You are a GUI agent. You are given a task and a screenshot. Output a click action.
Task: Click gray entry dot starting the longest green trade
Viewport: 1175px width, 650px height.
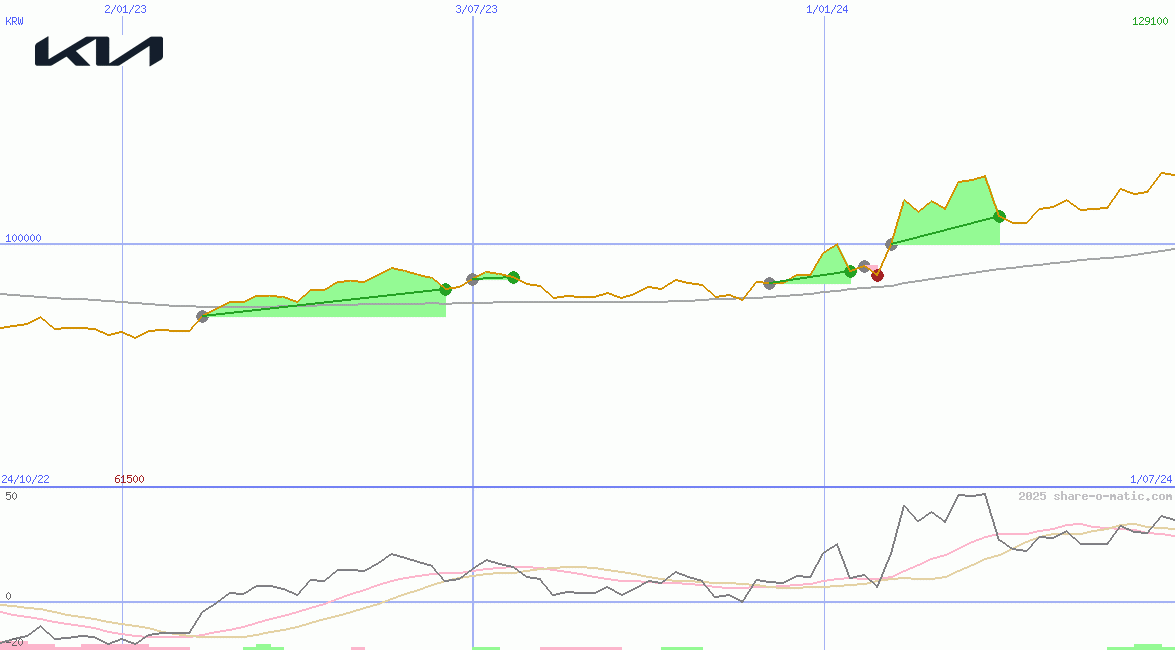tap(203, 316)
